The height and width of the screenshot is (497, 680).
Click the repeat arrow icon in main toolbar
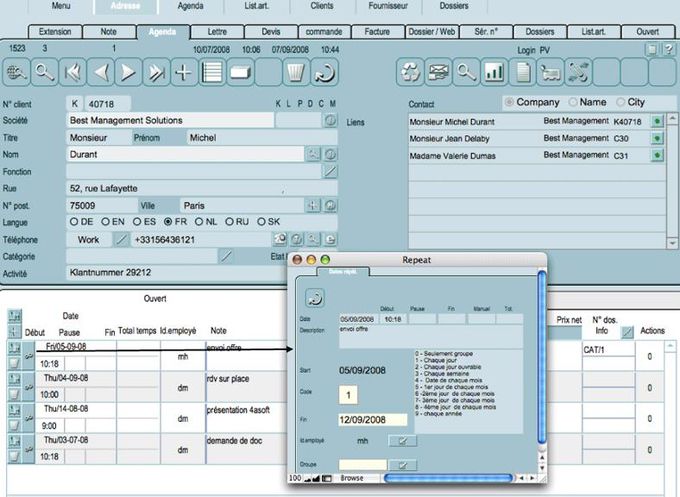tap(324, 72)
